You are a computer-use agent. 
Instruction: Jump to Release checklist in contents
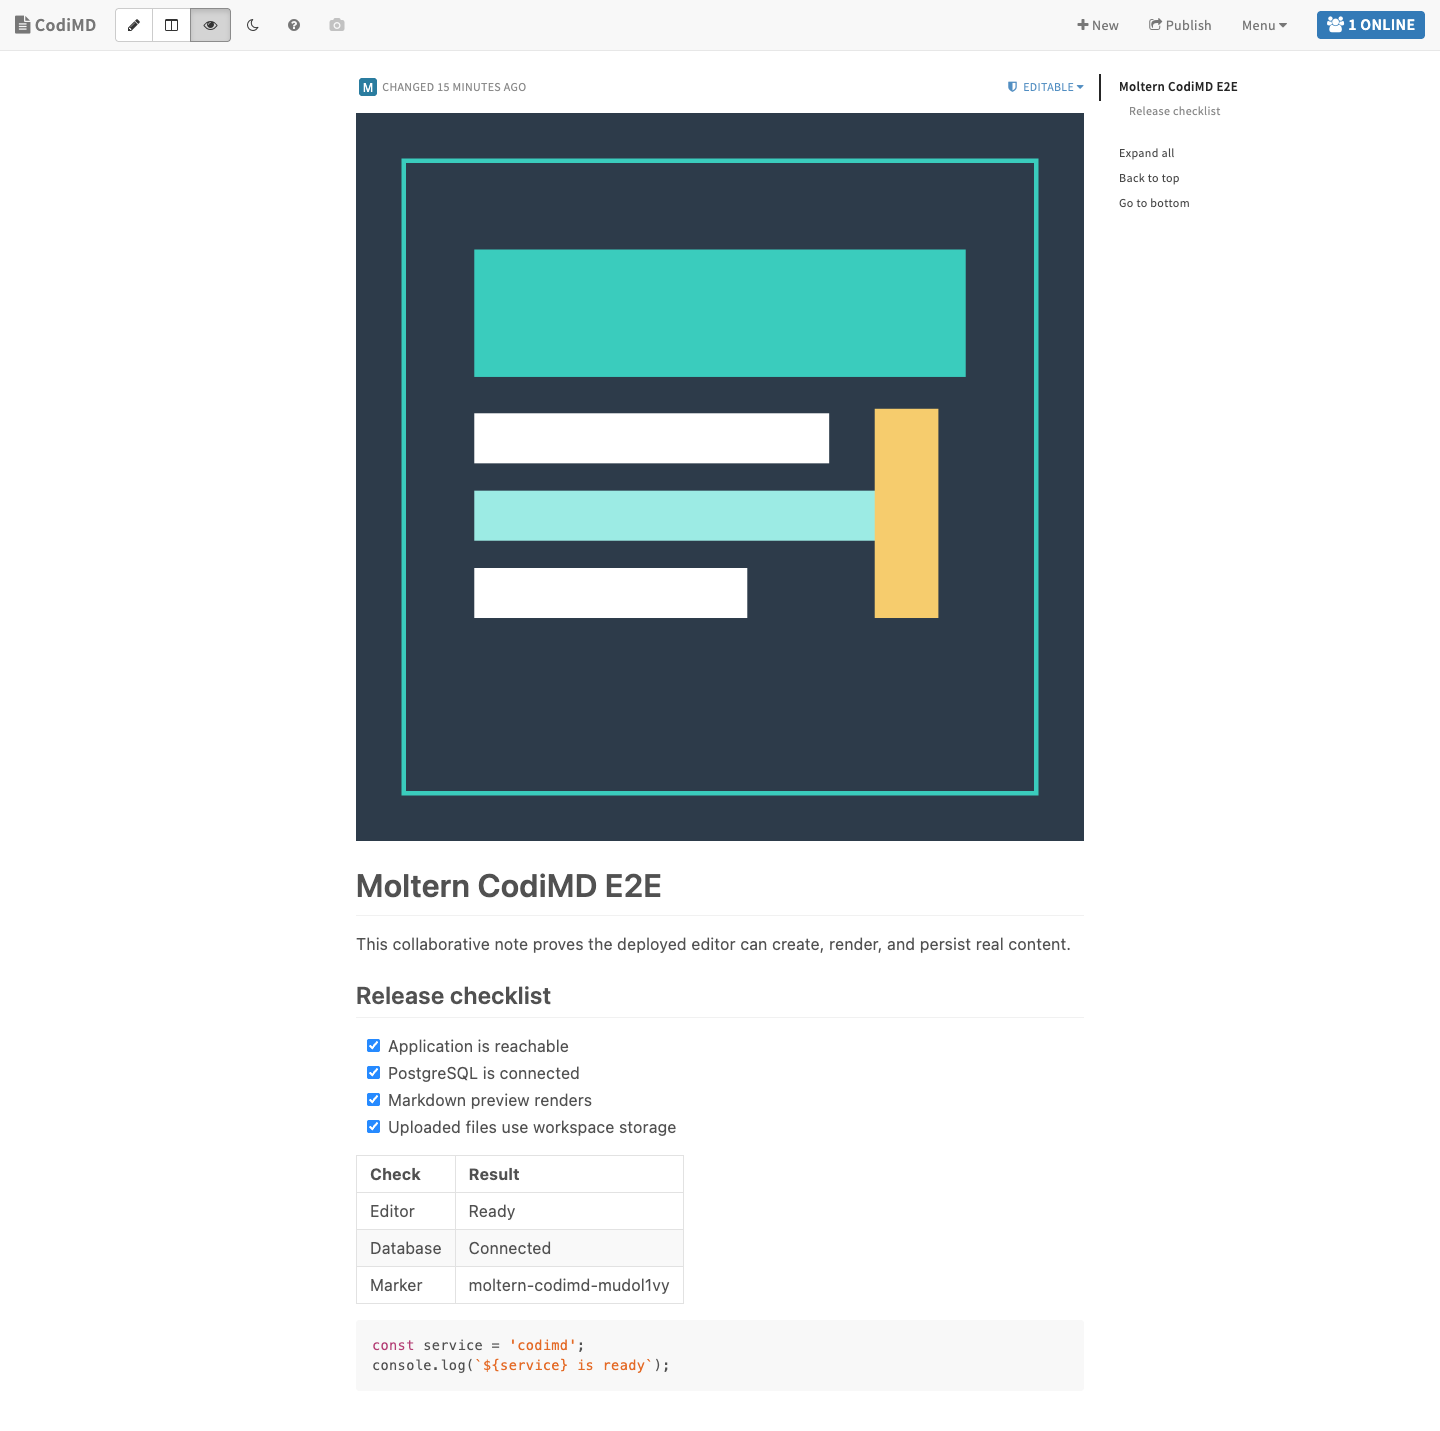coord(1175,111)
